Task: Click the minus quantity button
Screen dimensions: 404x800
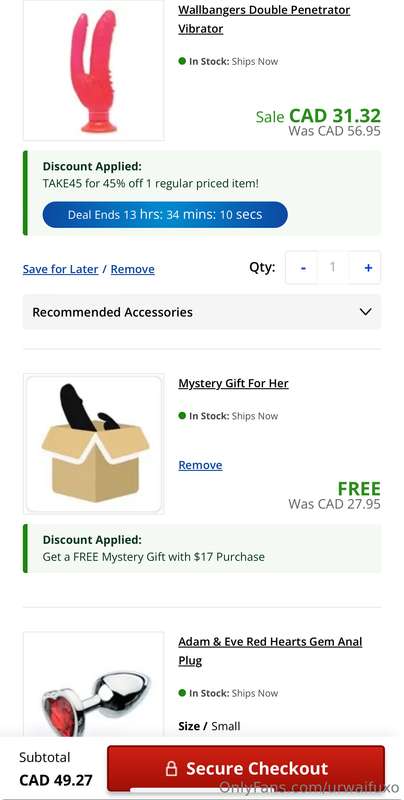Action: point(303,267)
